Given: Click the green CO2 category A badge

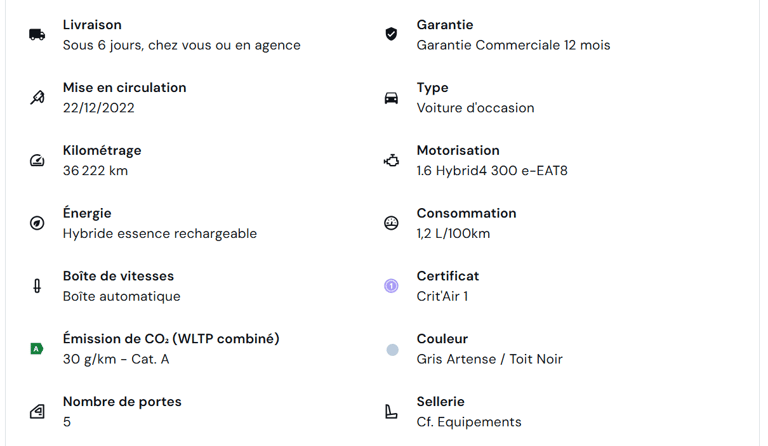Looking at the screenshot, I should pyautogui.click(x=37, y=349).
